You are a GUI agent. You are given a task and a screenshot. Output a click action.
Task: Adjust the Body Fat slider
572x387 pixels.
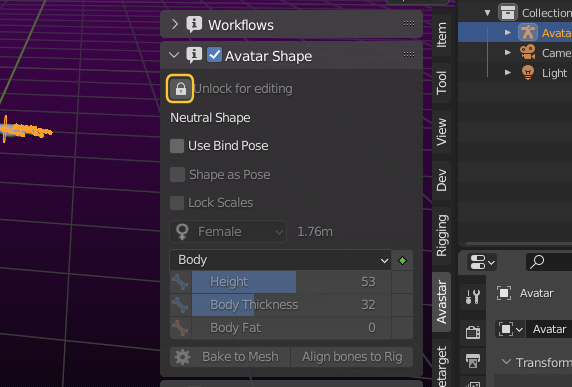pyautogui.click(x=291, y=328)
